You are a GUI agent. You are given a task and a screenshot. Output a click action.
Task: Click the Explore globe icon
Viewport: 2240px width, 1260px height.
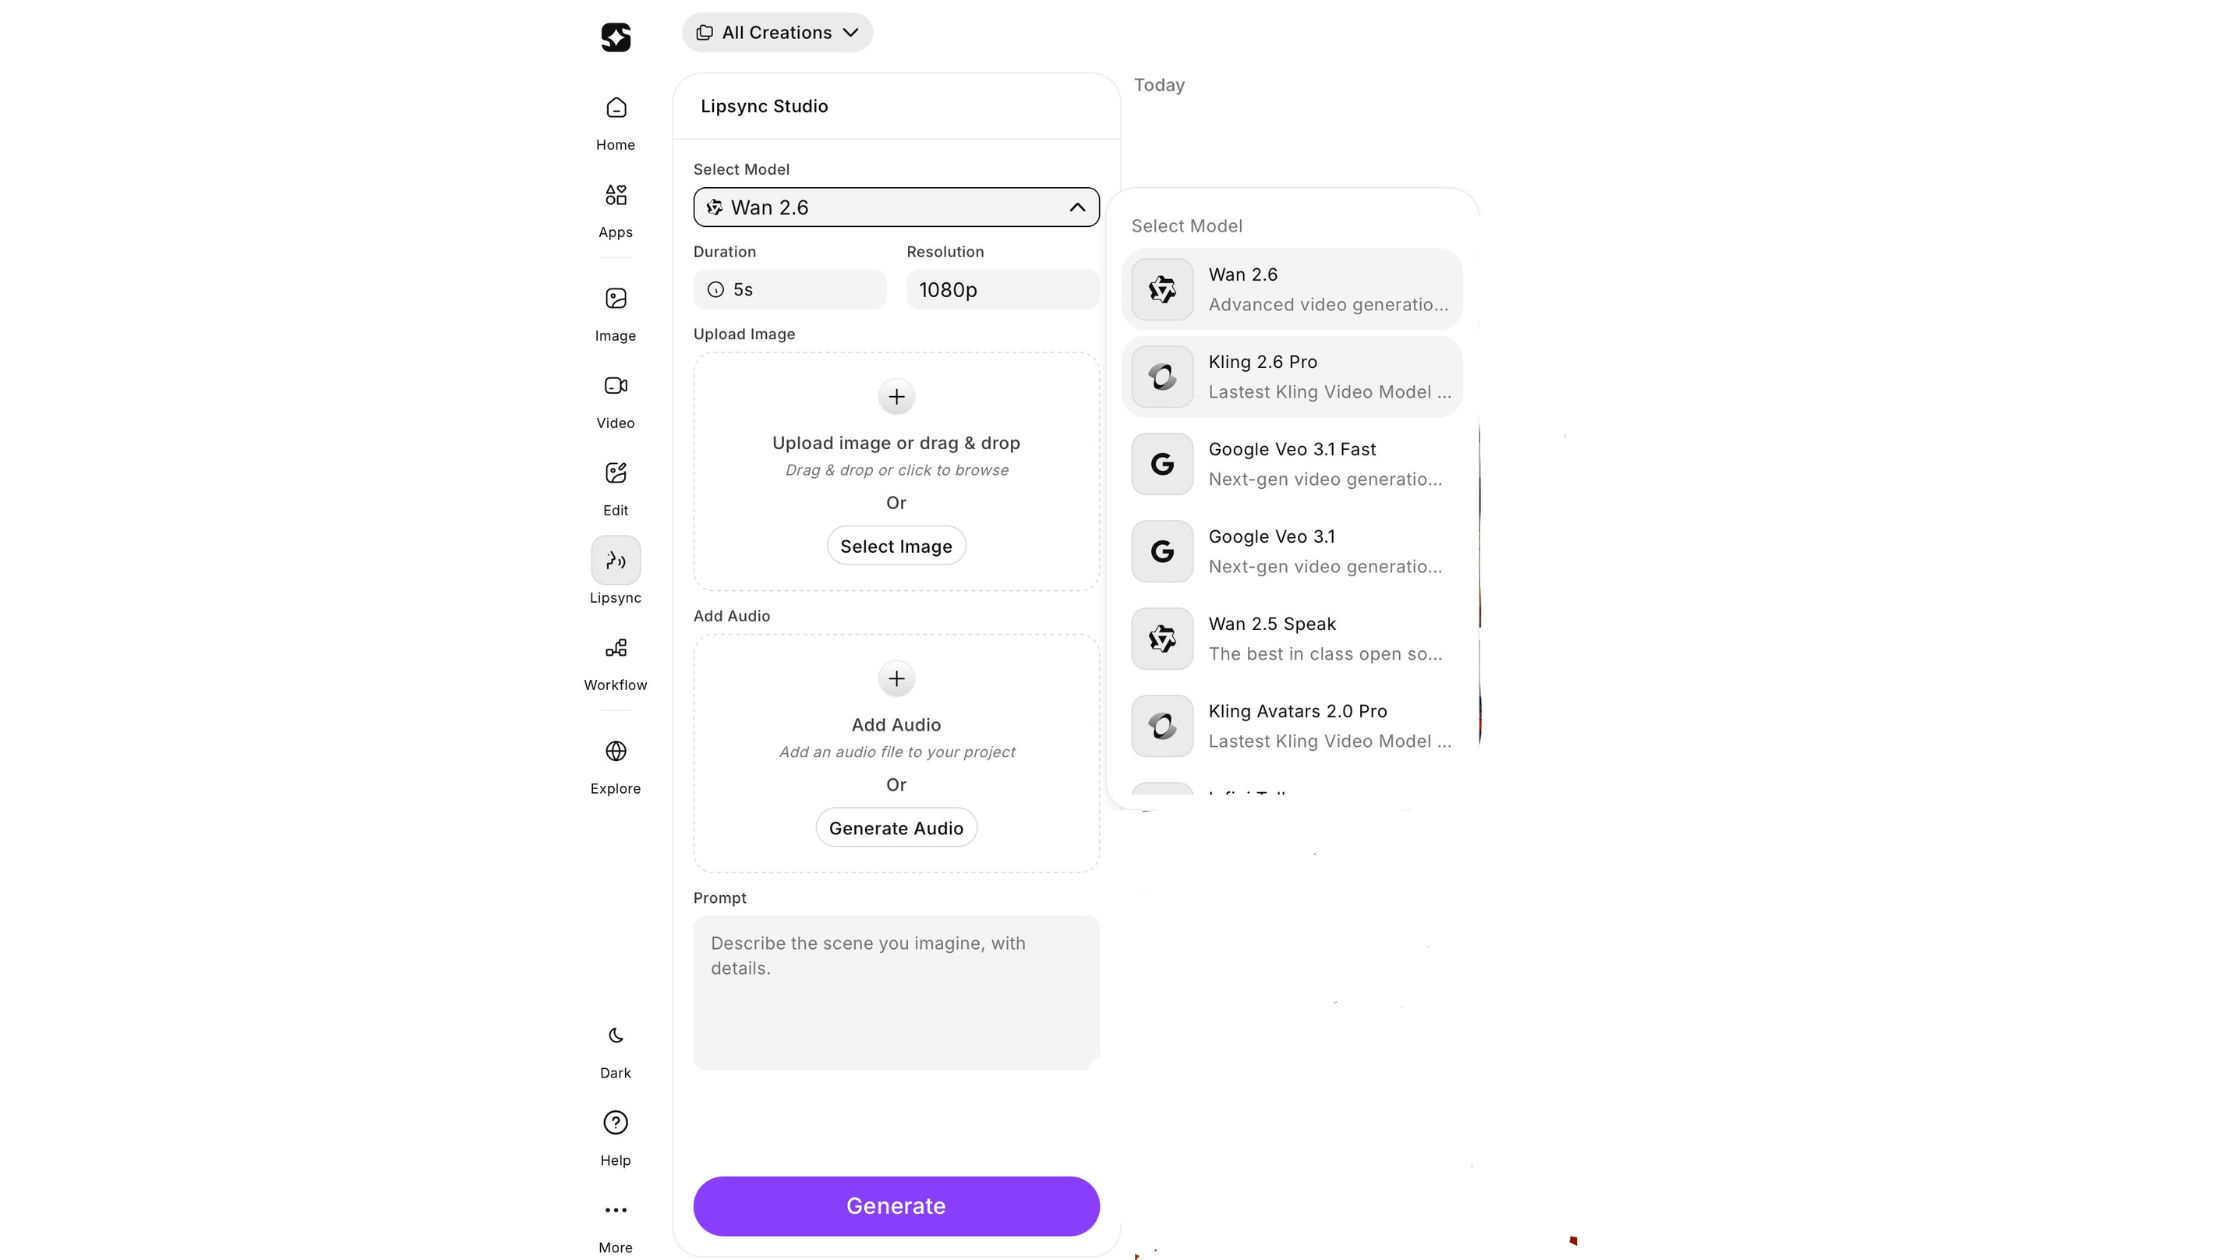point(615,751)
